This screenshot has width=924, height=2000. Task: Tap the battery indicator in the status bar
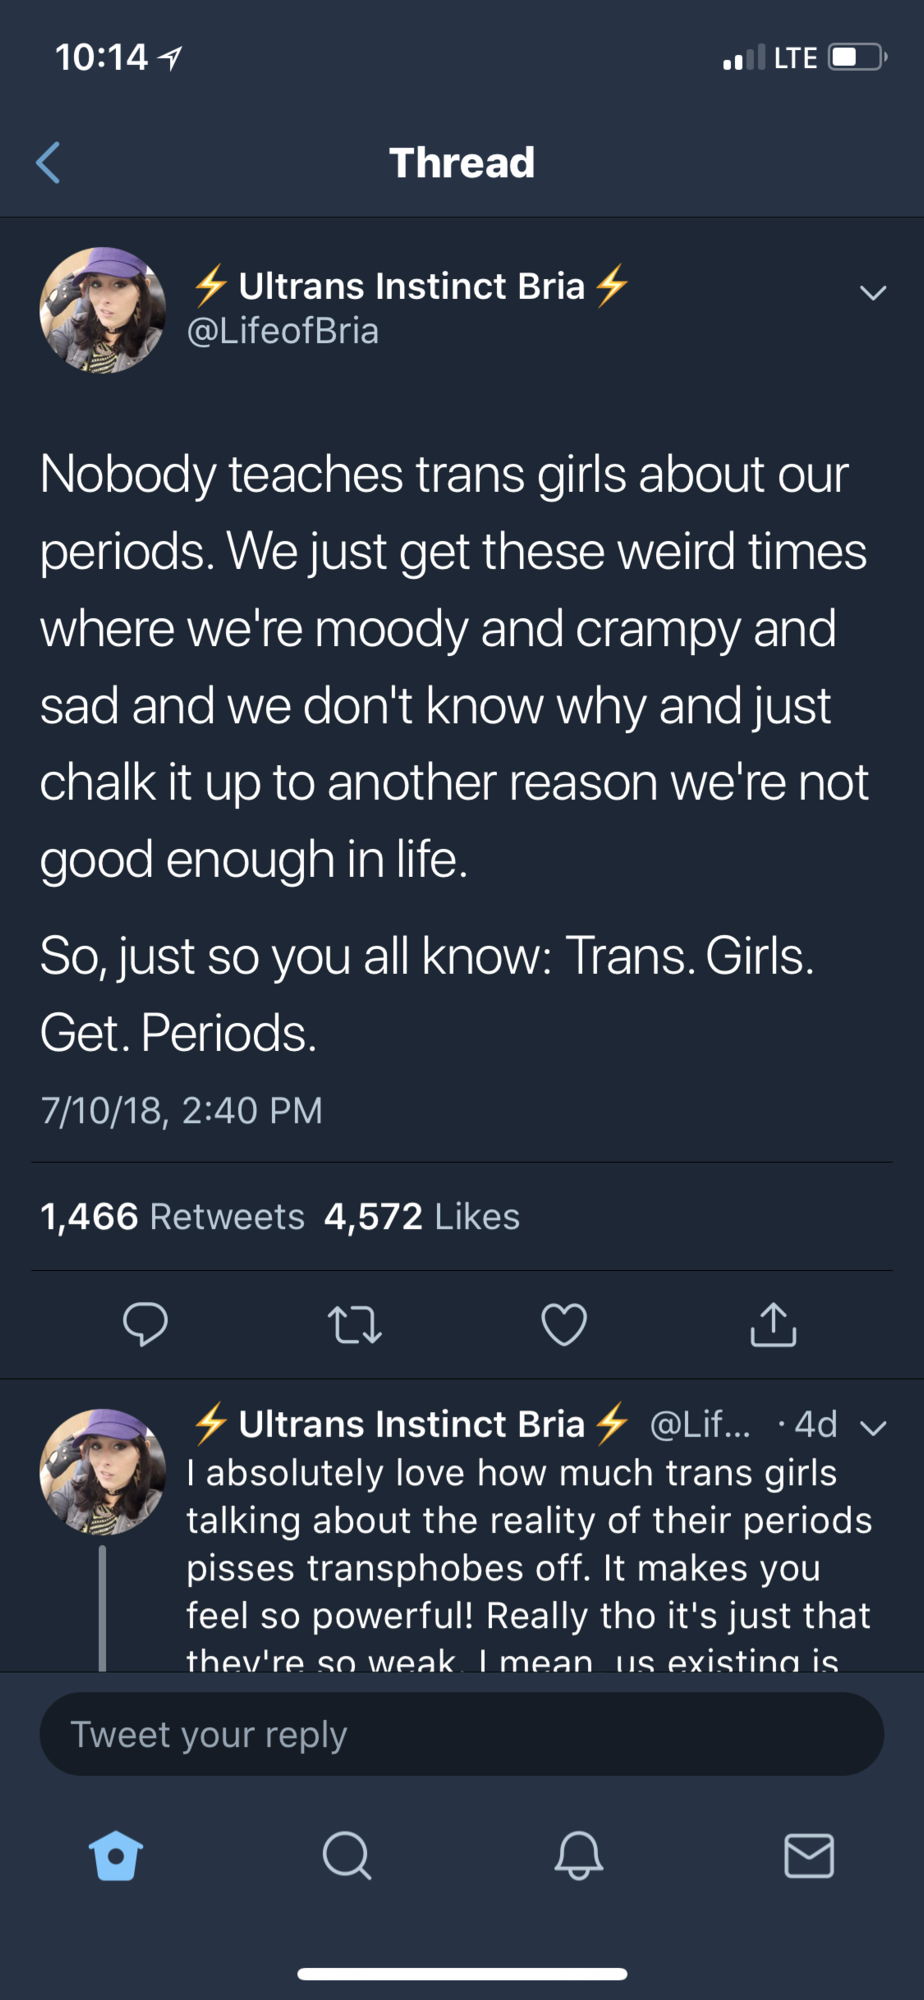click(857, 57)
